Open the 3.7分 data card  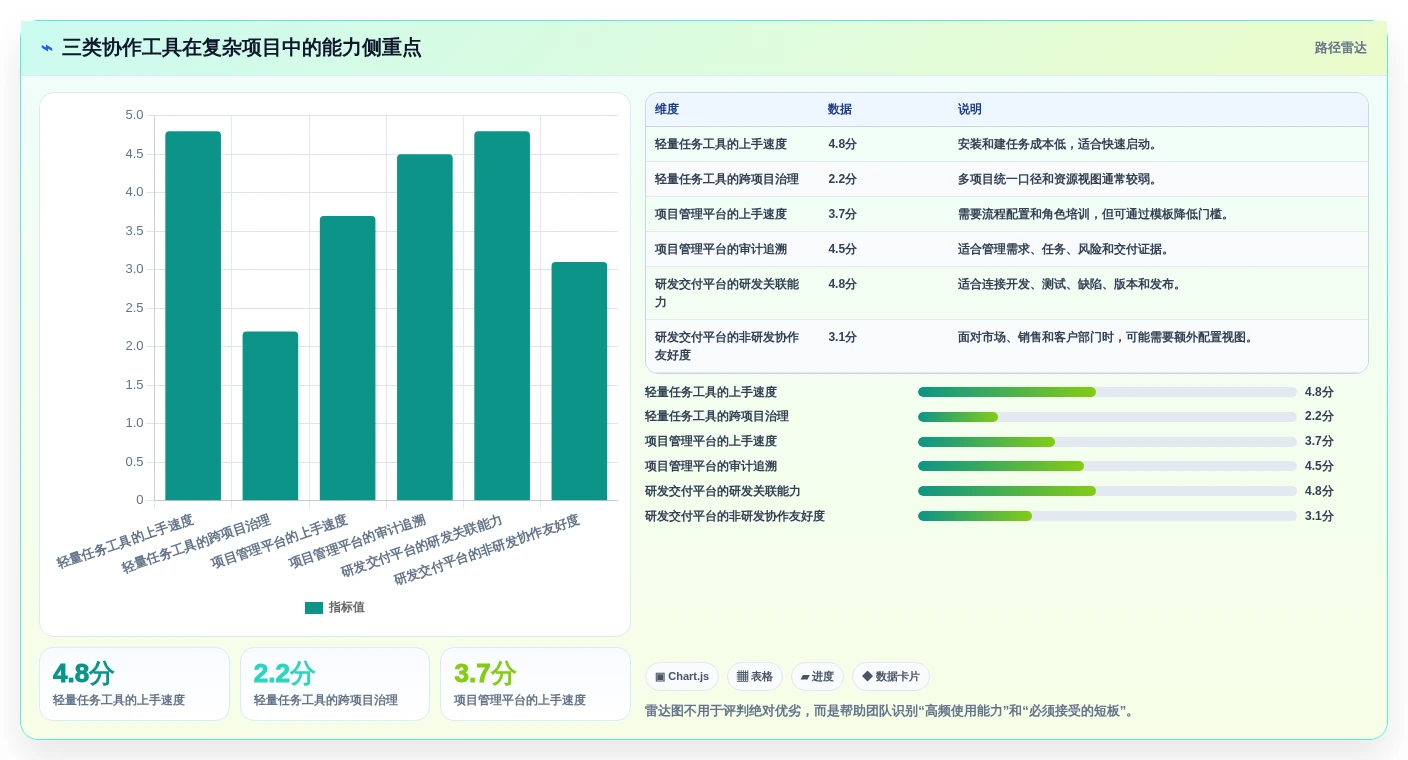pyautogui.click(x=535, y=684)
